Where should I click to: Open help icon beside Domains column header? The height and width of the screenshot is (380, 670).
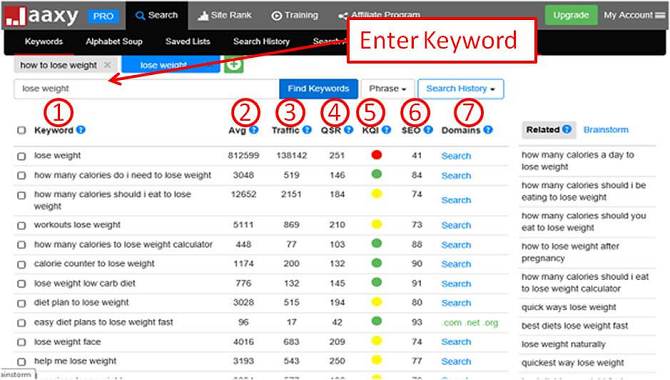(x=488, y=130)
